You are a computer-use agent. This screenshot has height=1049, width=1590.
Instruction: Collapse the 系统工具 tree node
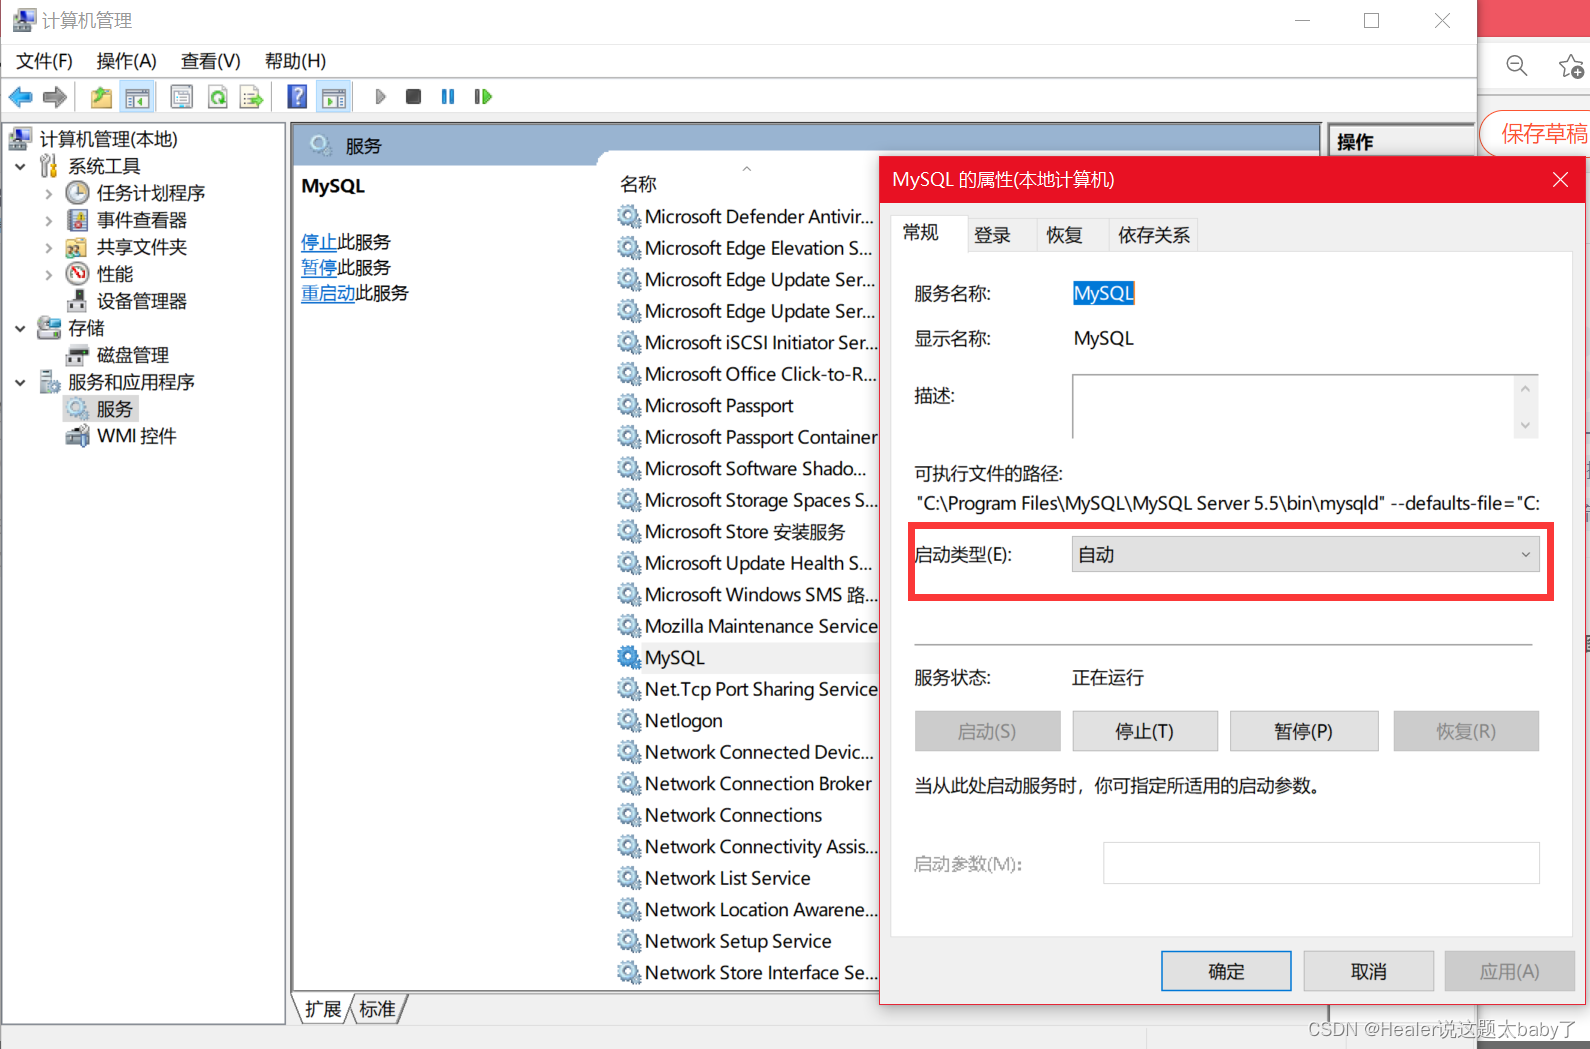point(20,166)
